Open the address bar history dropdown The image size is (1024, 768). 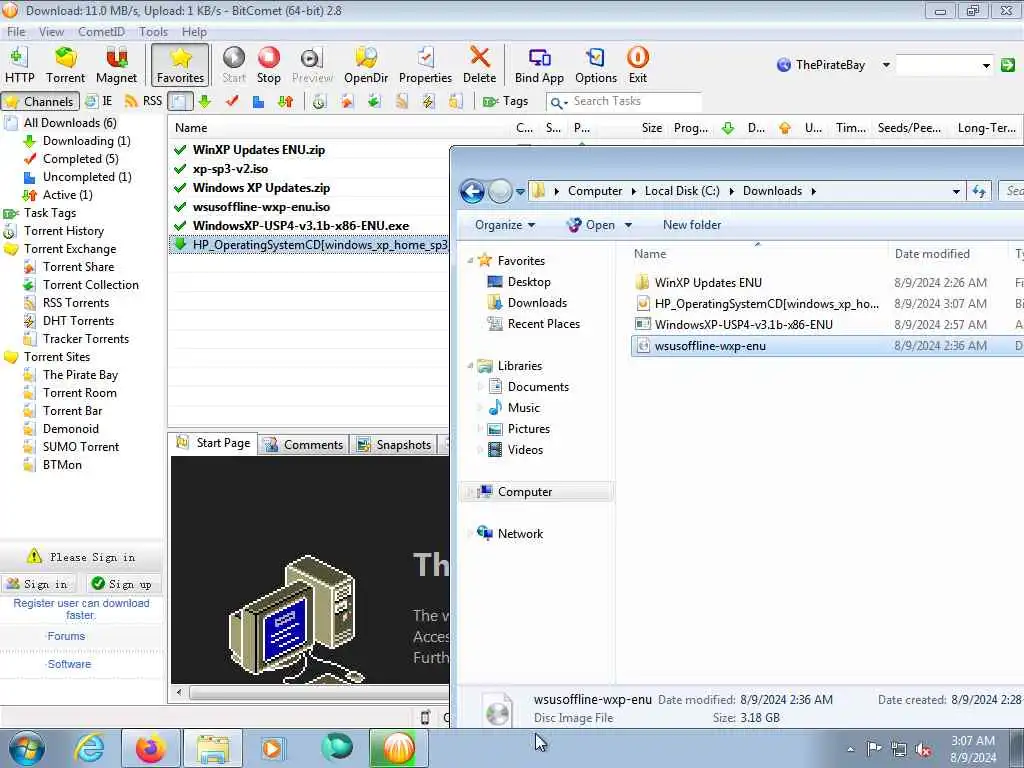(956, 191)
